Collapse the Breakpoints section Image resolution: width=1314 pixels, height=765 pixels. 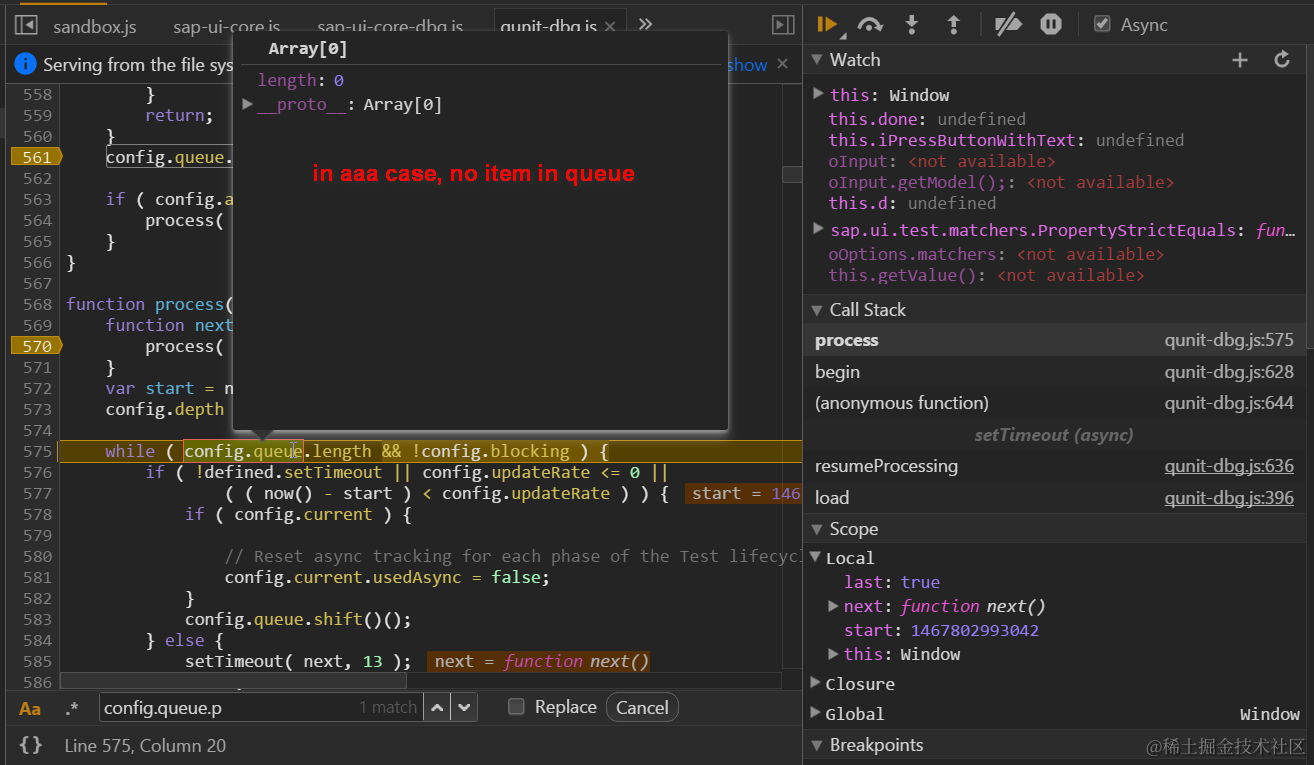pos(816,745)
